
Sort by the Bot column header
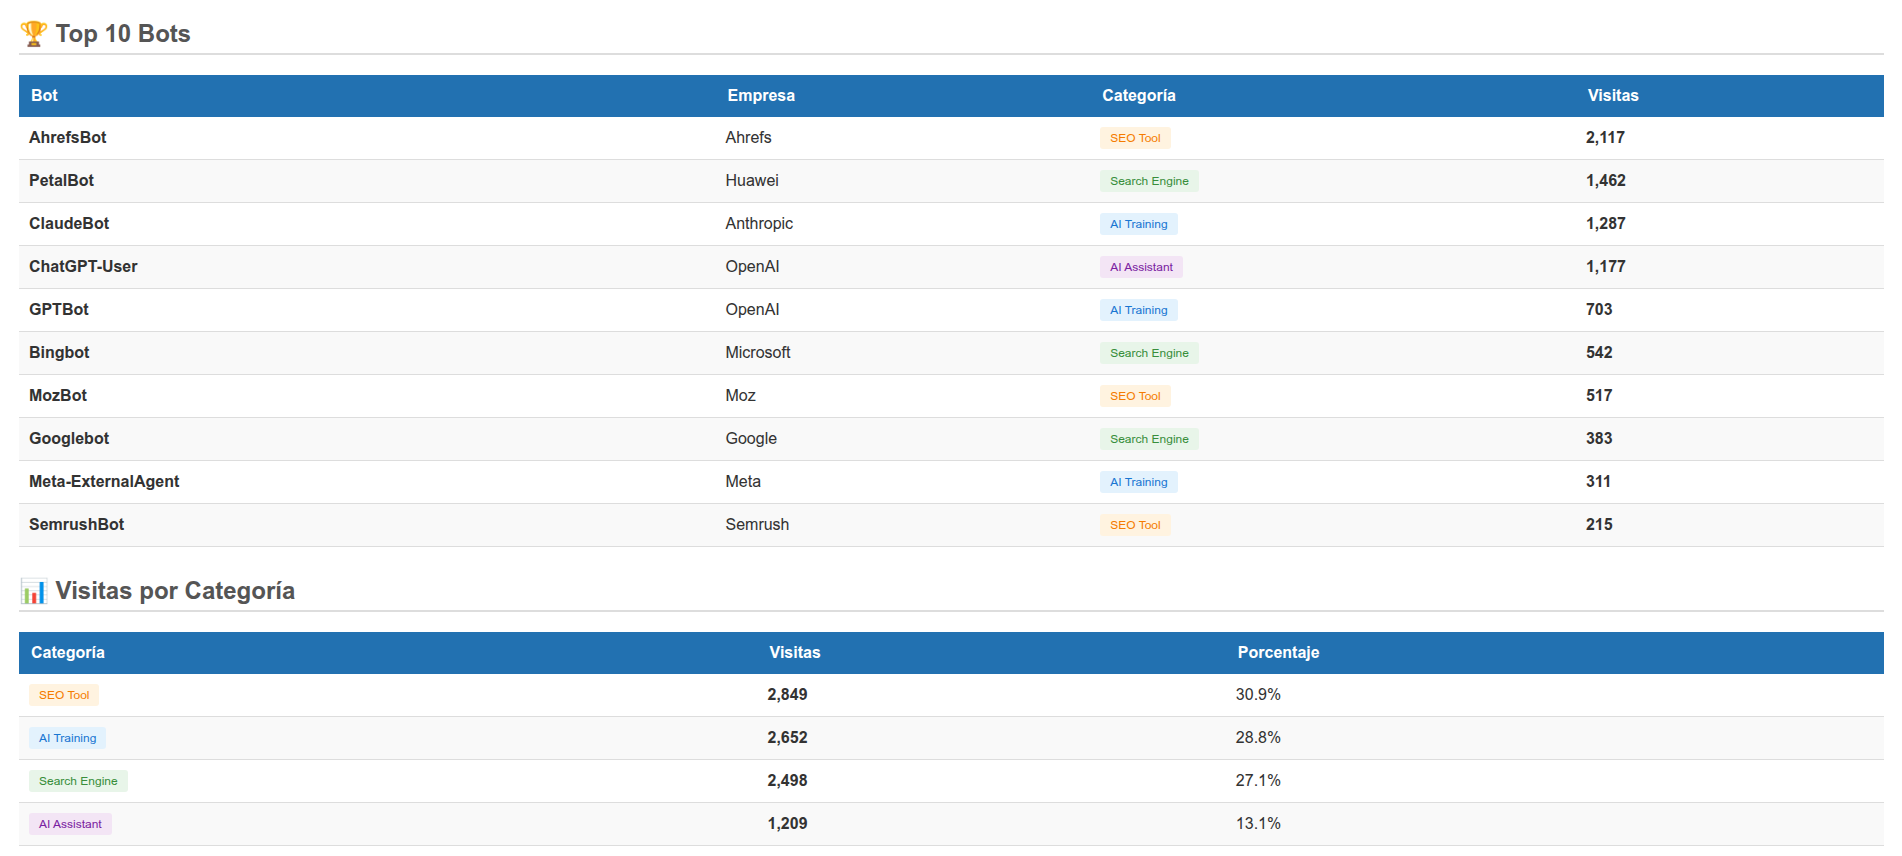click(x=44, y=96)
